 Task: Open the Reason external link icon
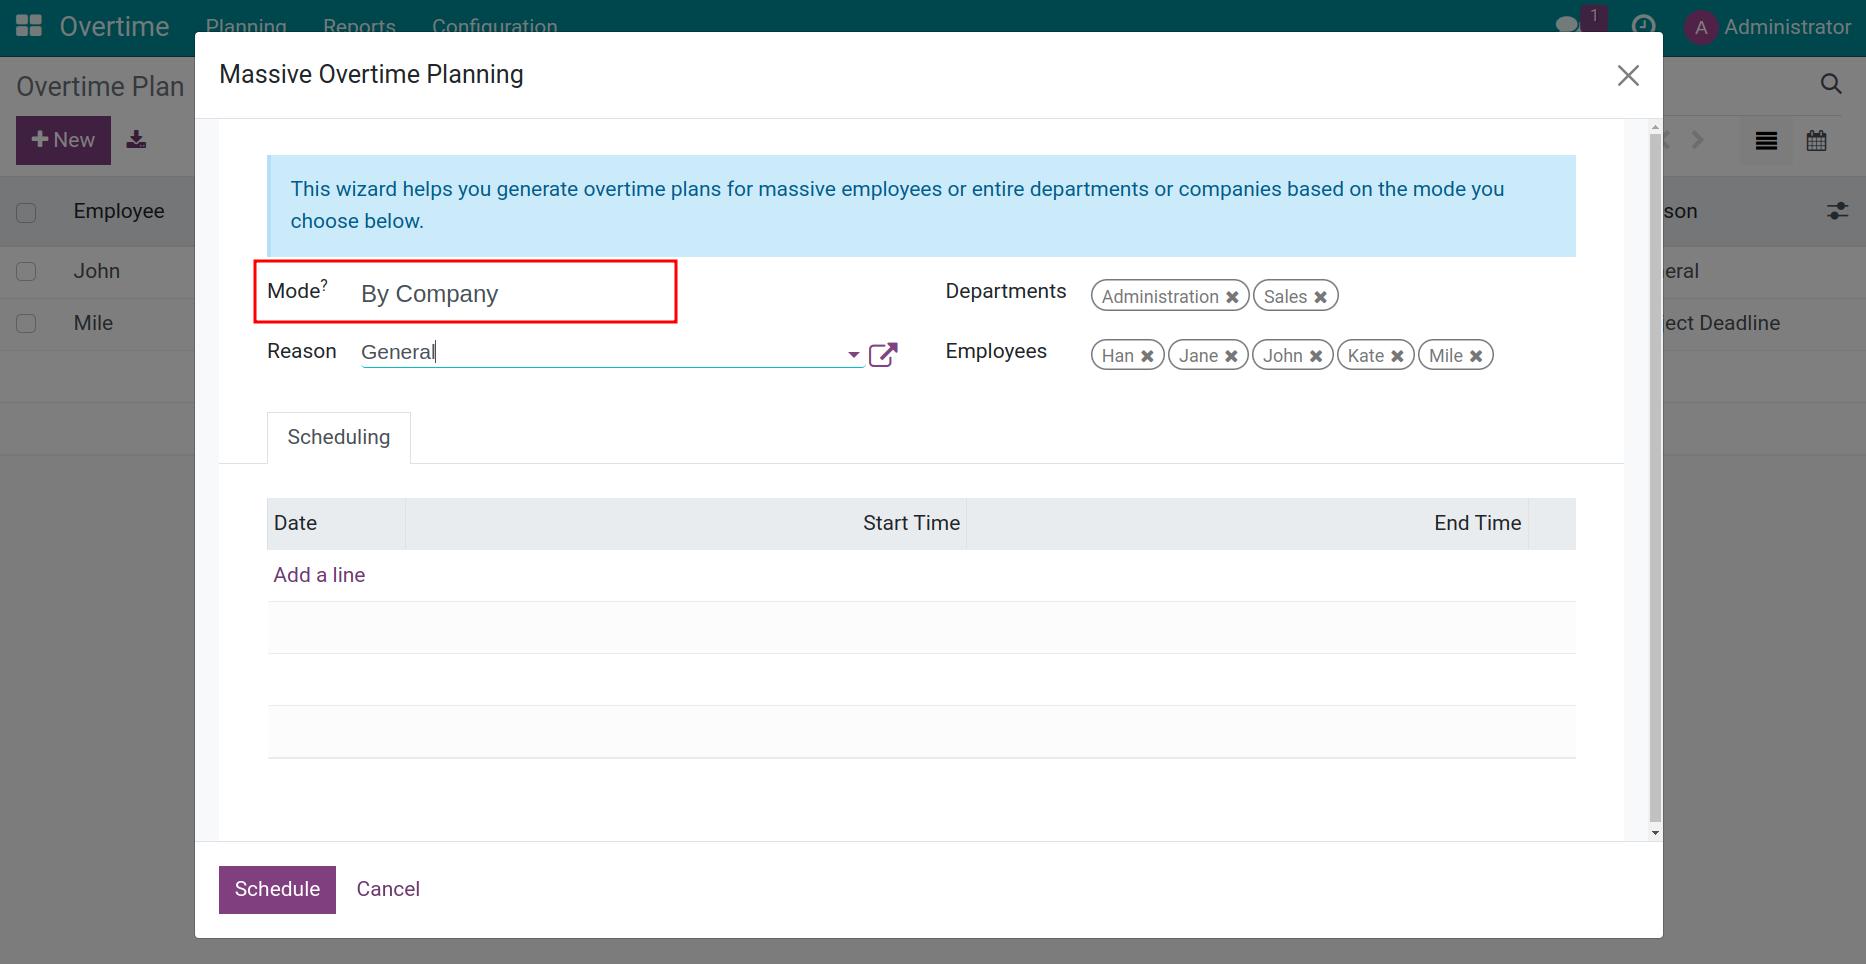click(883, 355)
